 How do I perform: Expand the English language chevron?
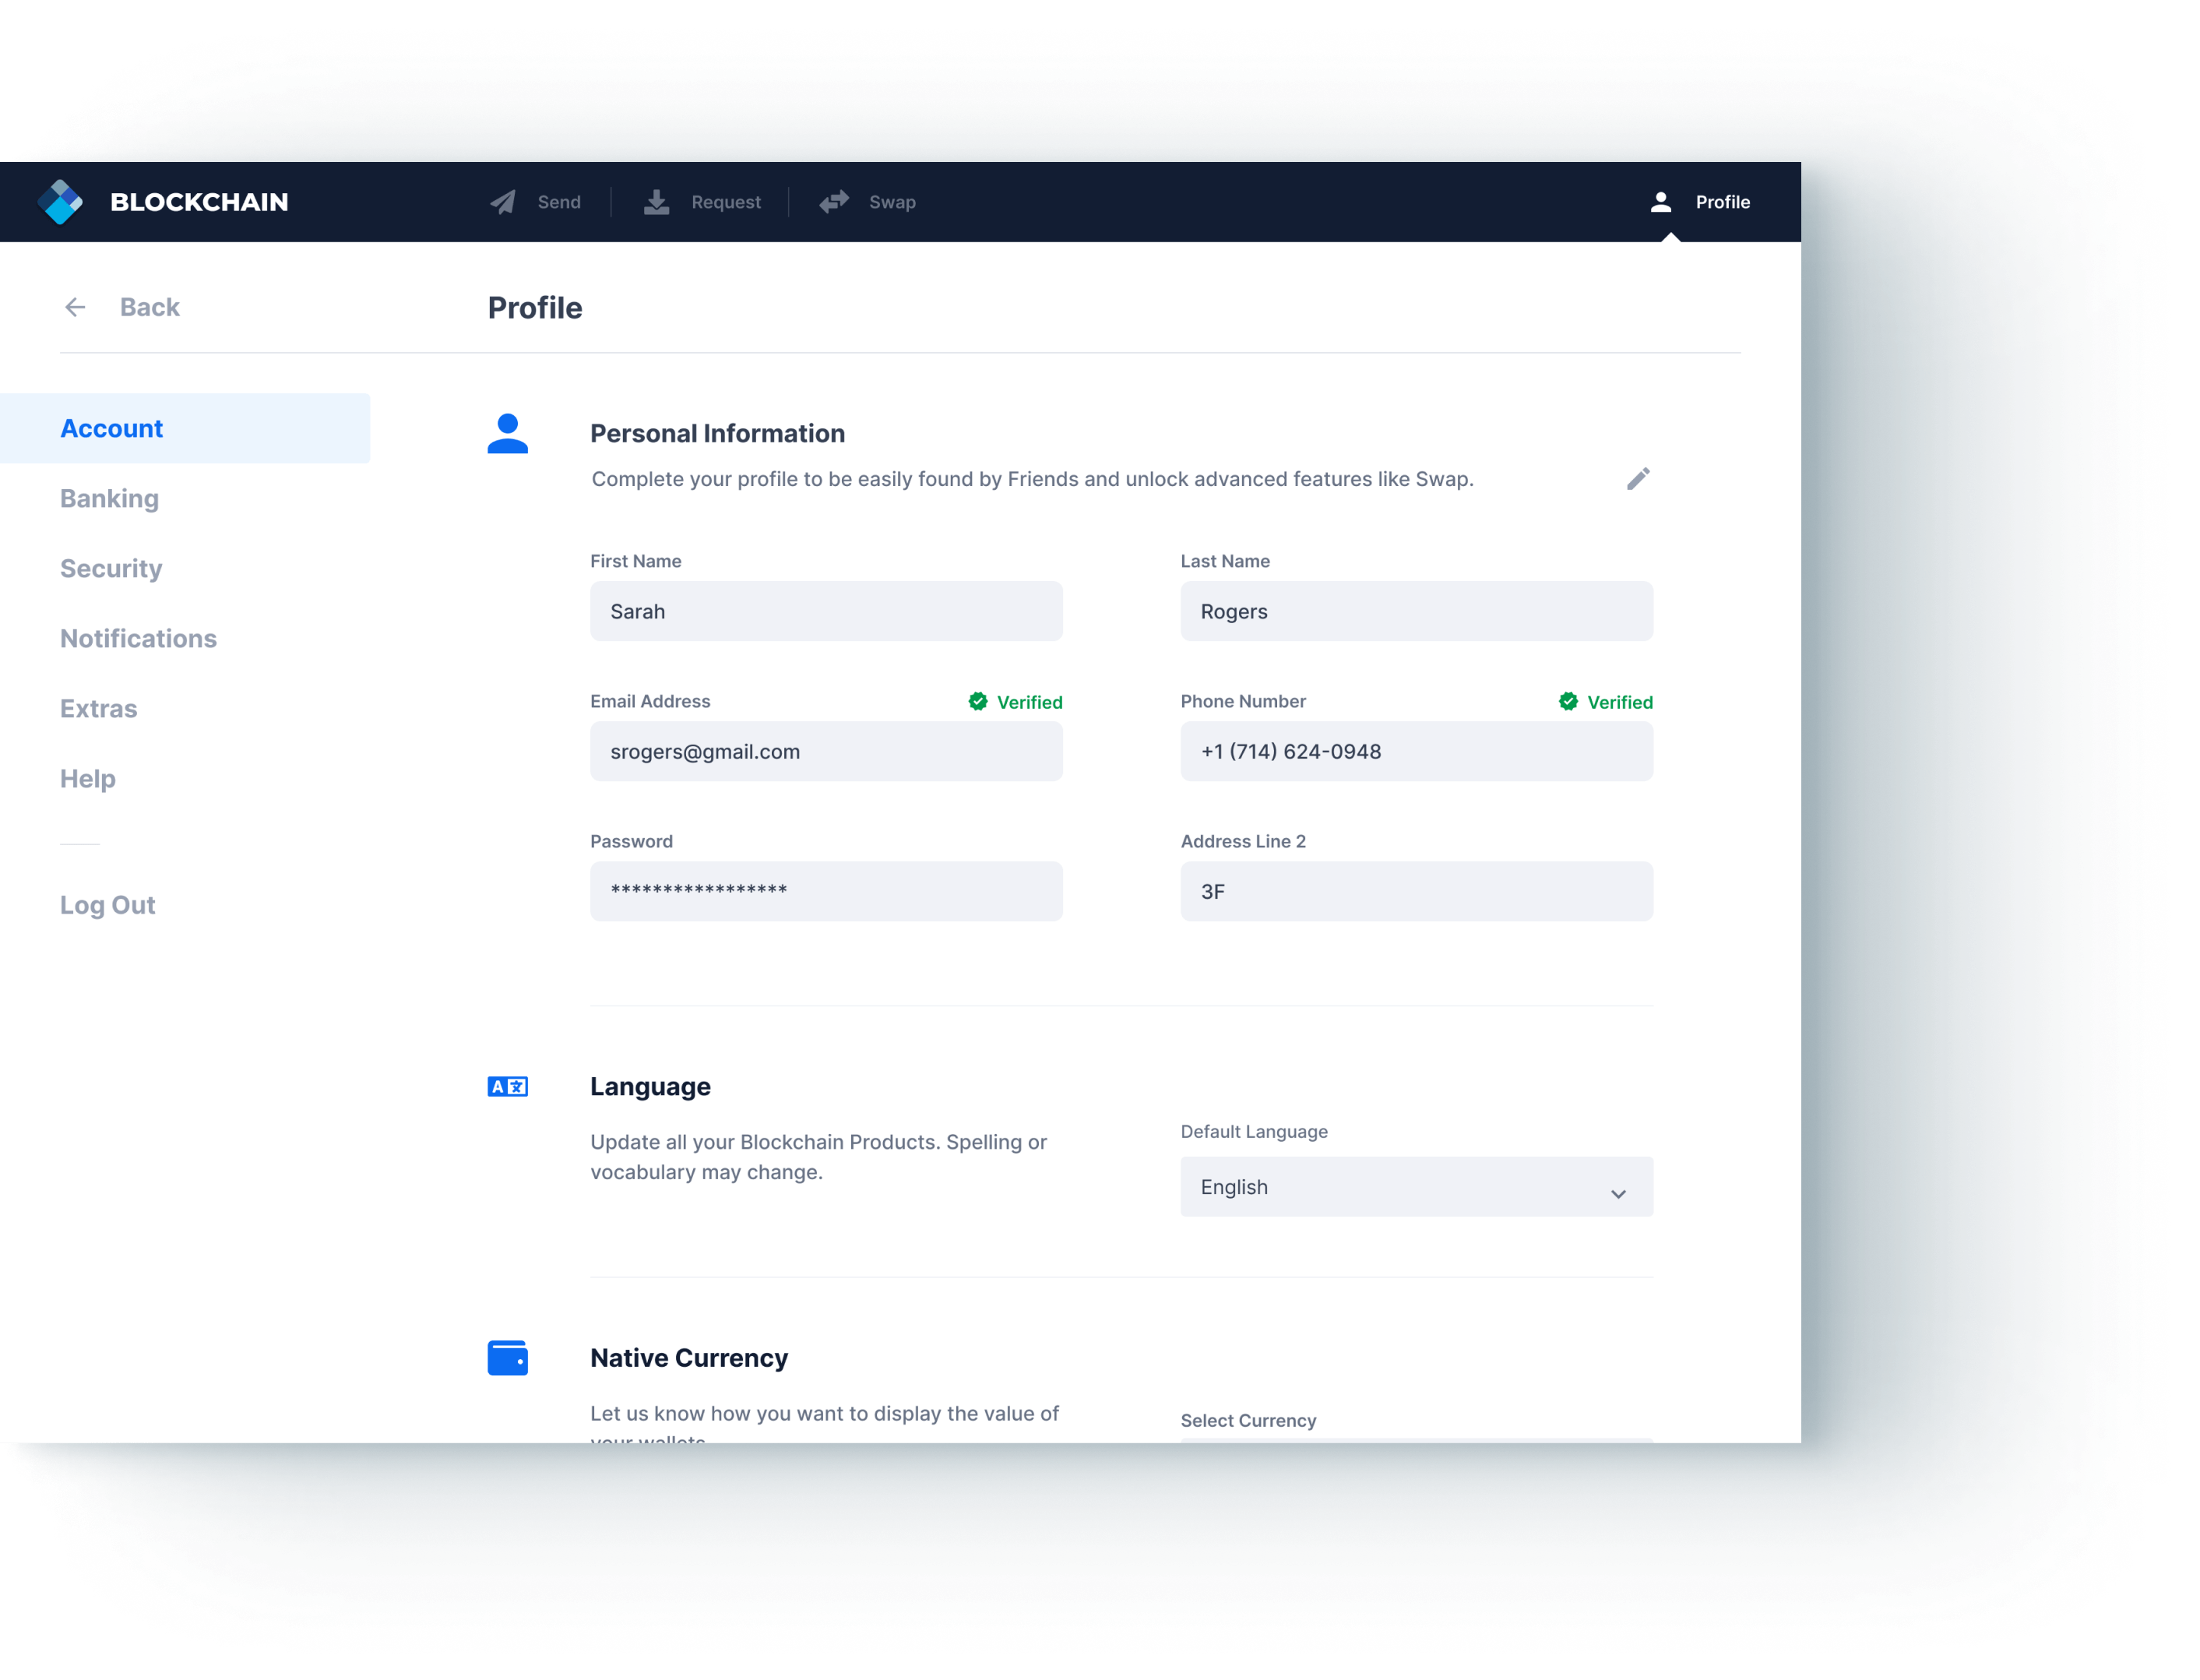coord(1618,1194)
